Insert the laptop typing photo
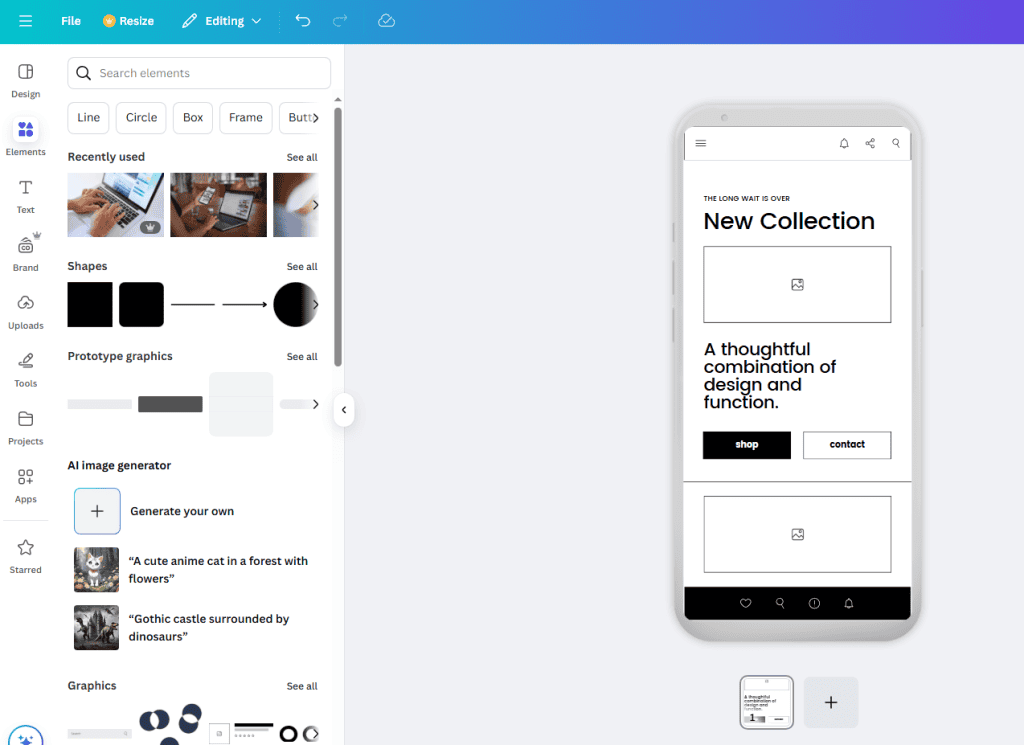The image size is (1024, 745). [x=116, y=205]
